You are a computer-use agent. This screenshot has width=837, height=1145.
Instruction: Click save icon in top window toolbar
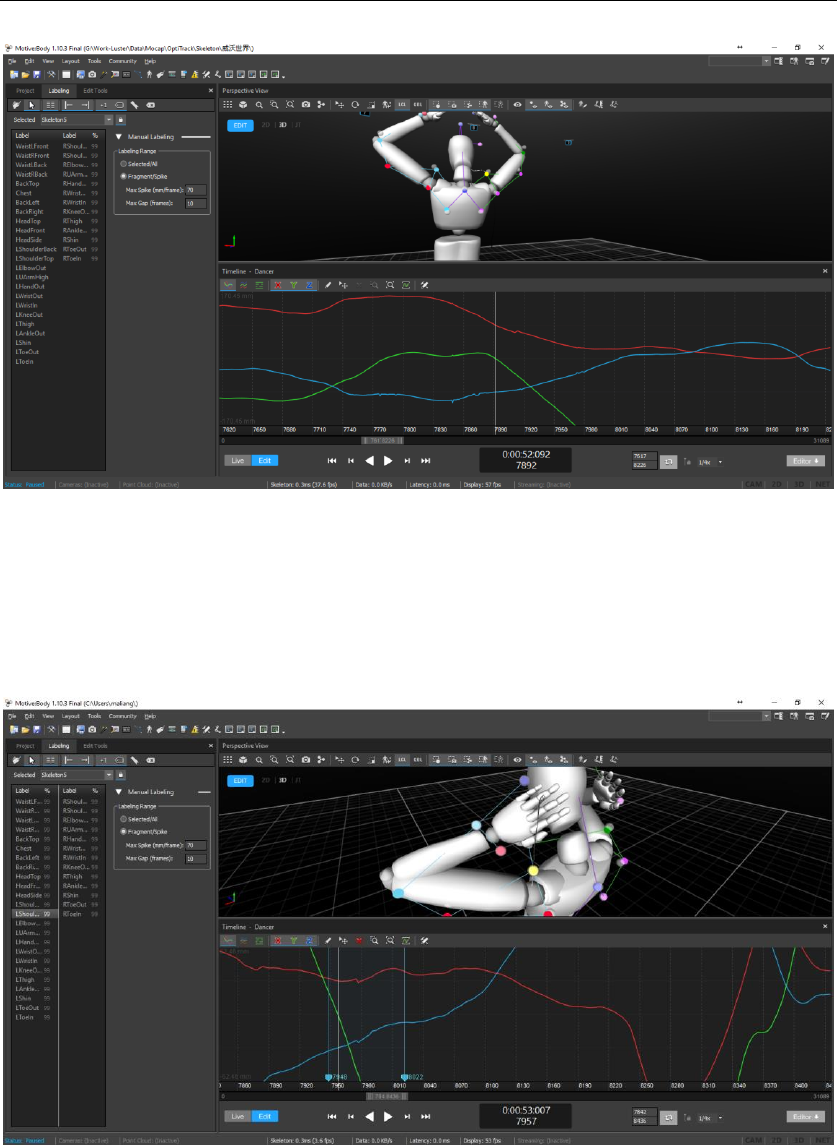coord(37,74)
